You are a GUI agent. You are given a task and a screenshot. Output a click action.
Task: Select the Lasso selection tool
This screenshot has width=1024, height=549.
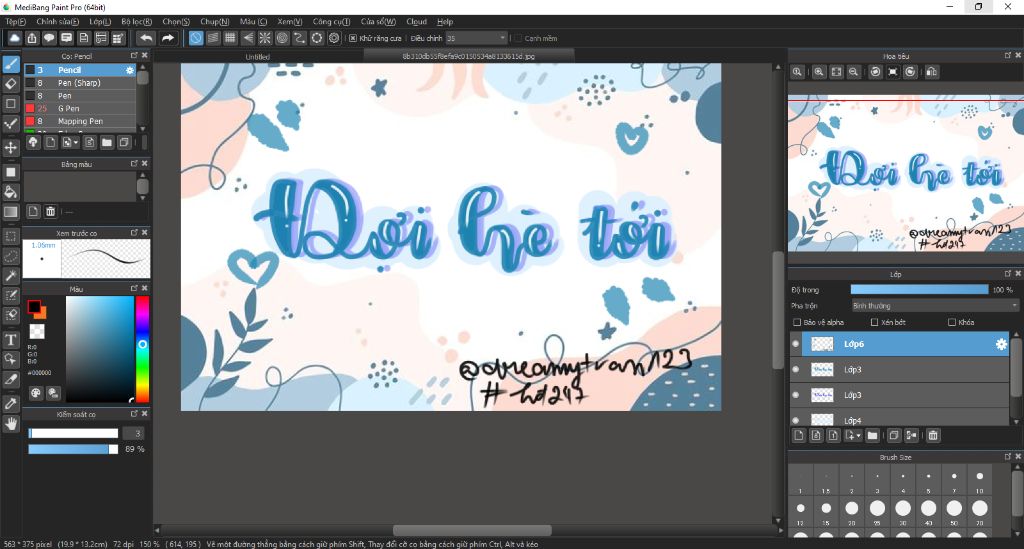[10, 256]
